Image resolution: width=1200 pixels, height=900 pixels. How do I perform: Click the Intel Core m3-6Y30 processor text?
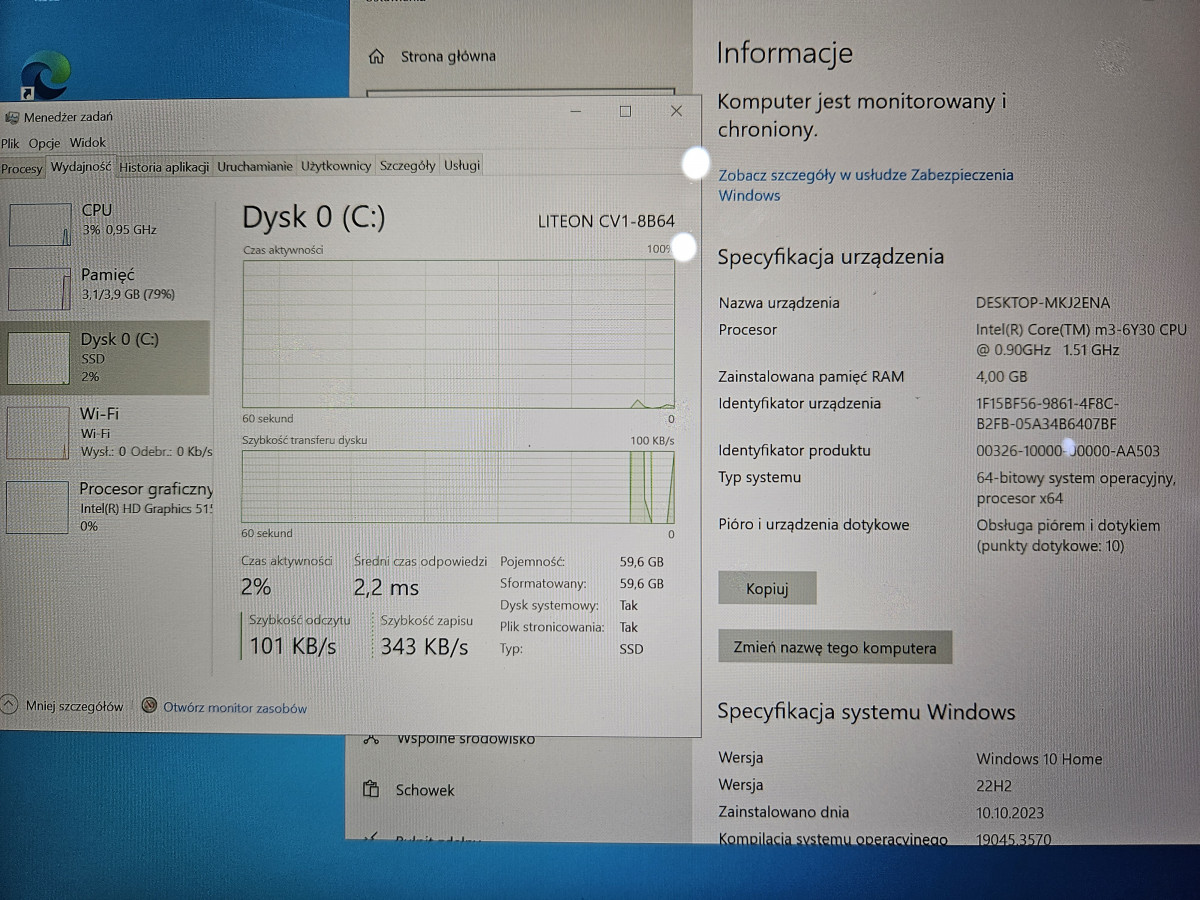1081,340
